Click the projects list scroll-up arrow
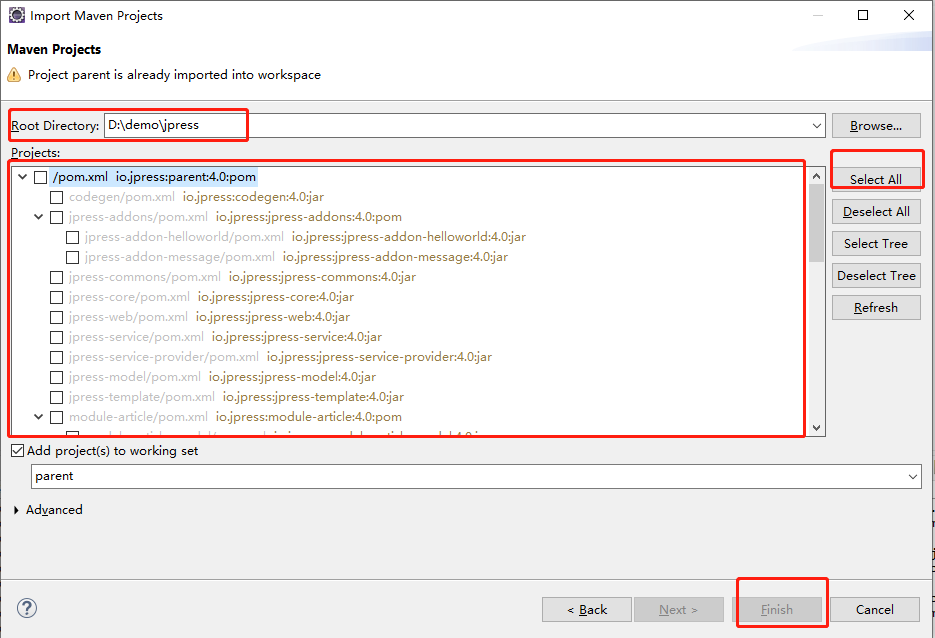935x638 pixels. pos(816,176)
